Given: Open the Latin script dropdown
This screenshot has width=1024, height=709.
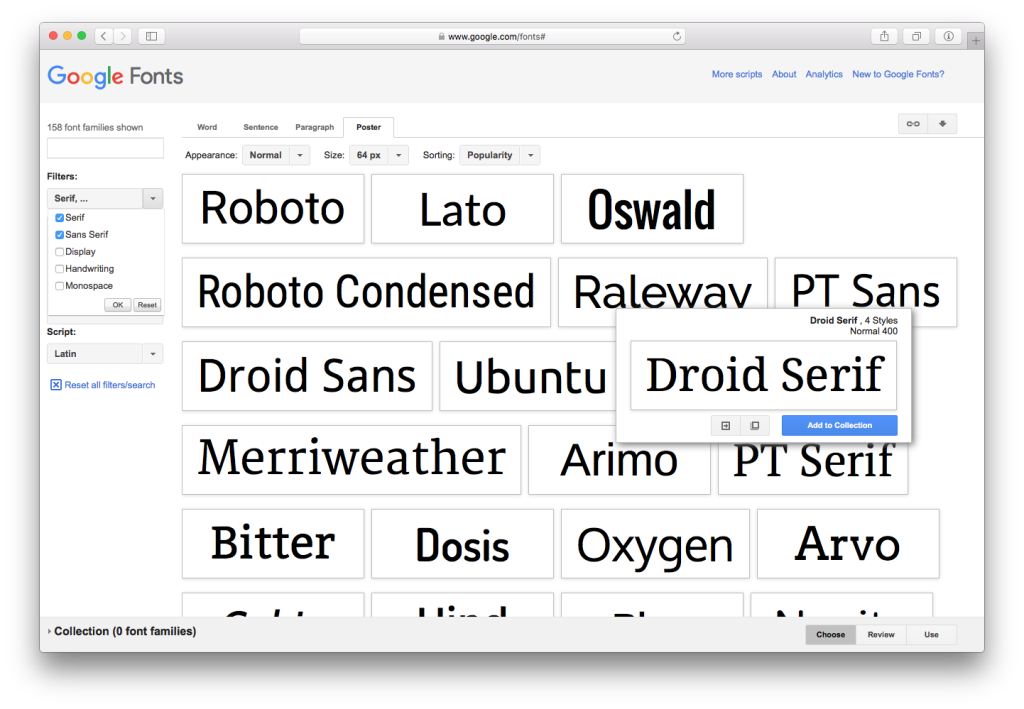Looking at the screenshot, I should [x=104, y=354].
